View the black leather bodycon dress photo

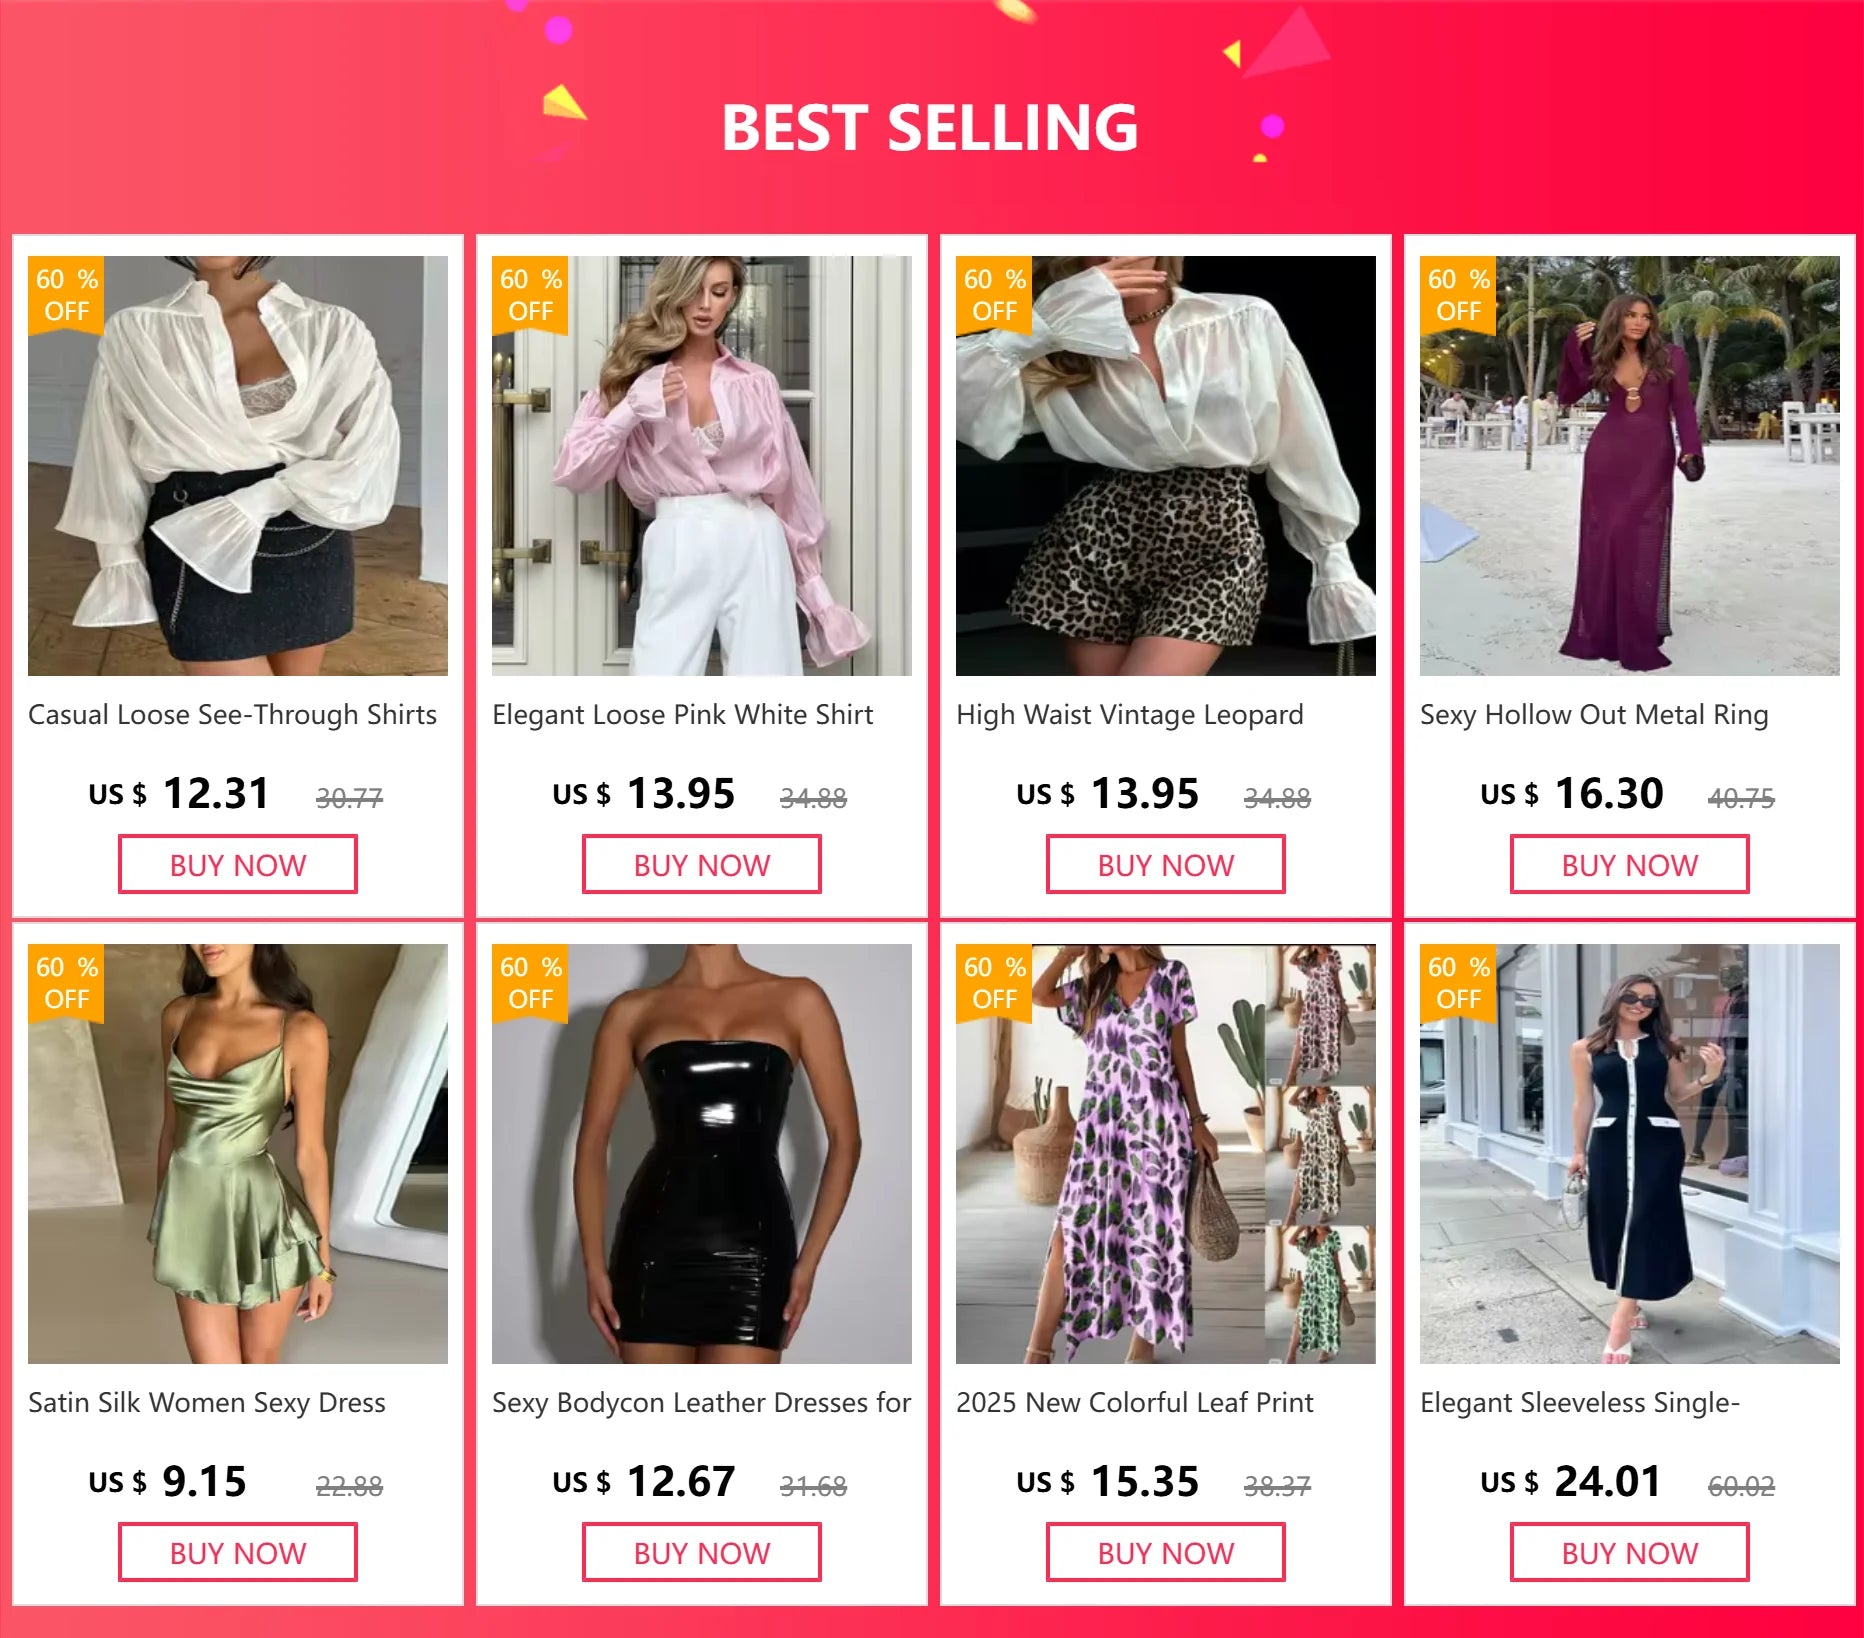coord(702,1154)
